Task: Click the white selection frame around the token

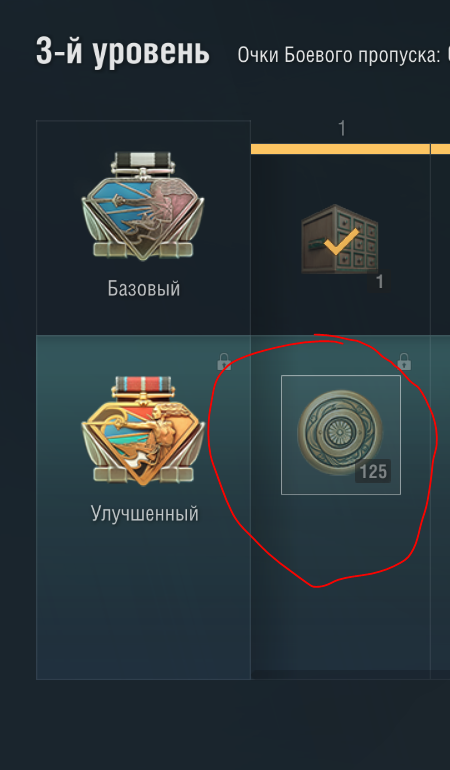Action: (x=341, y=435)
